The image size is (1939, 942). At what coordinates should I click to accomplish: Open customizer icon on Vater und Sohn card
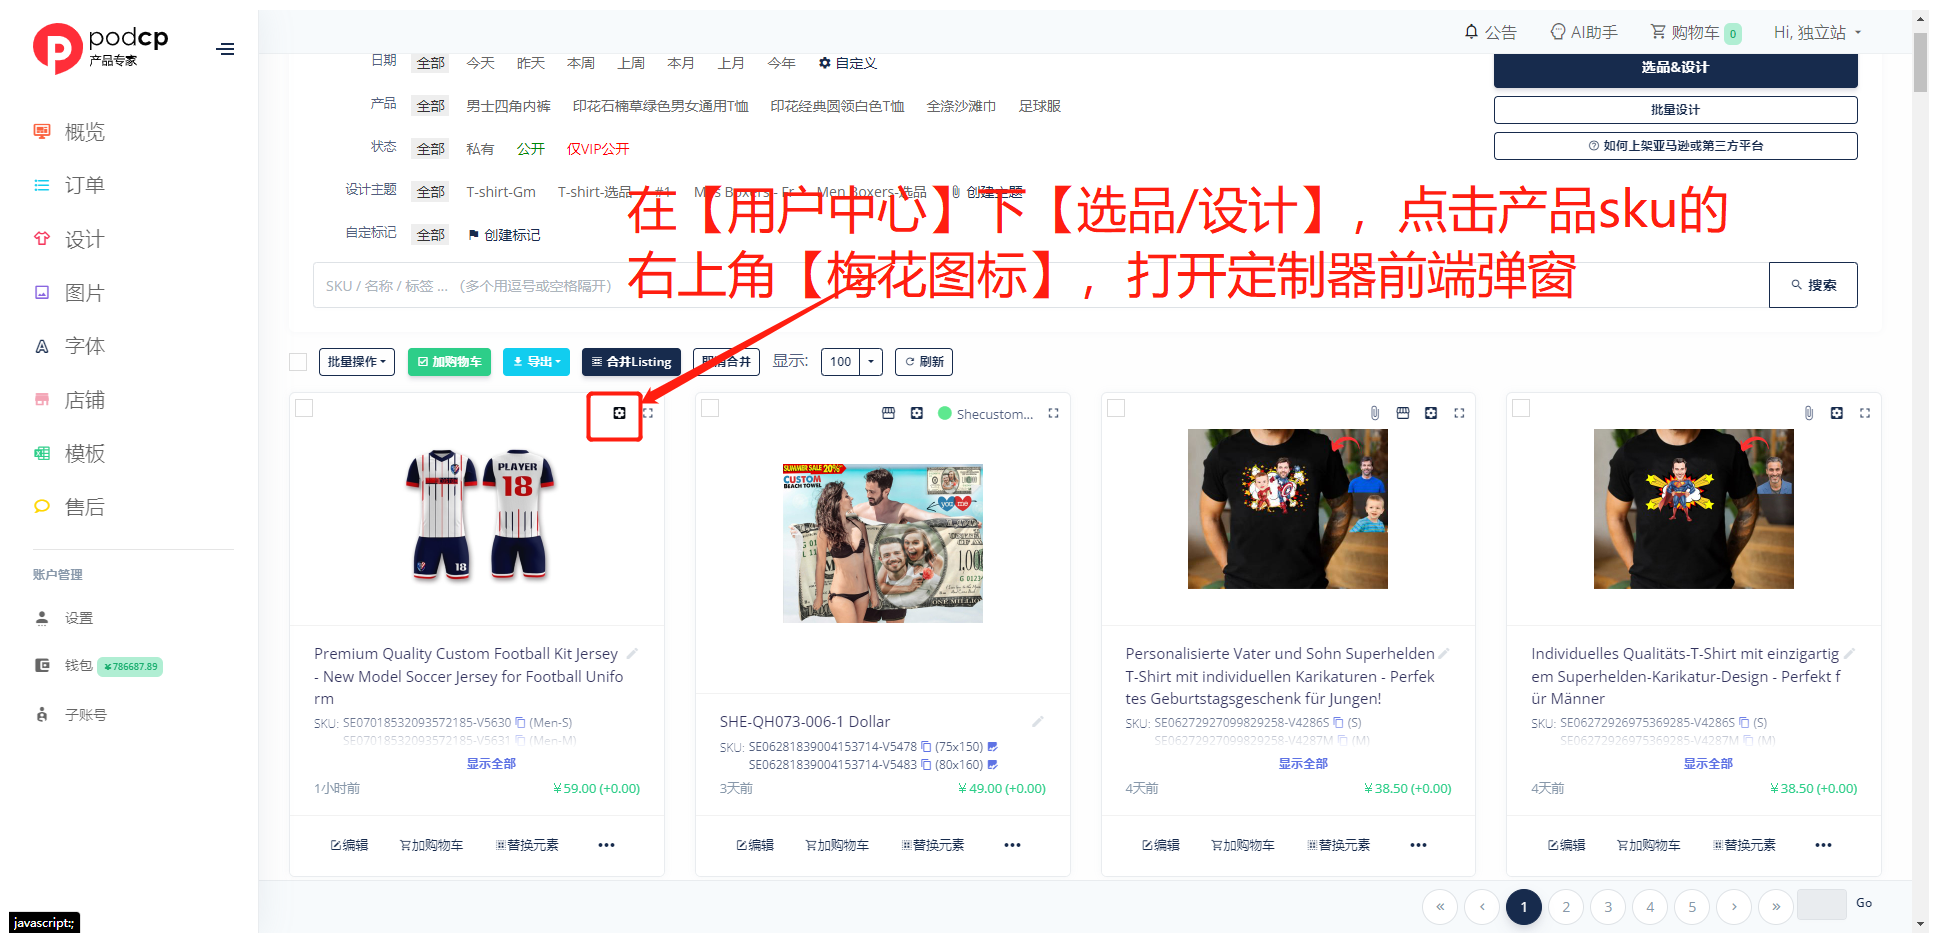(x=1431, y=413)
